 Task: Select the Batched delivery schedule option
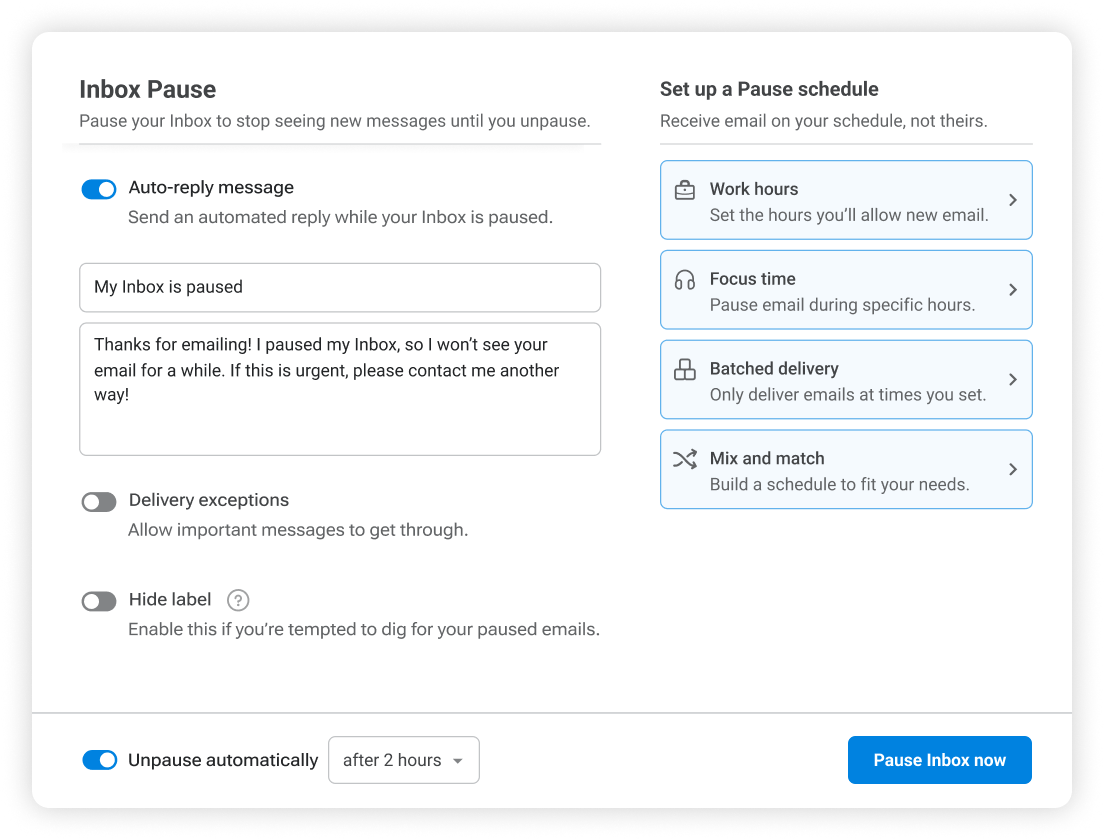846,379
